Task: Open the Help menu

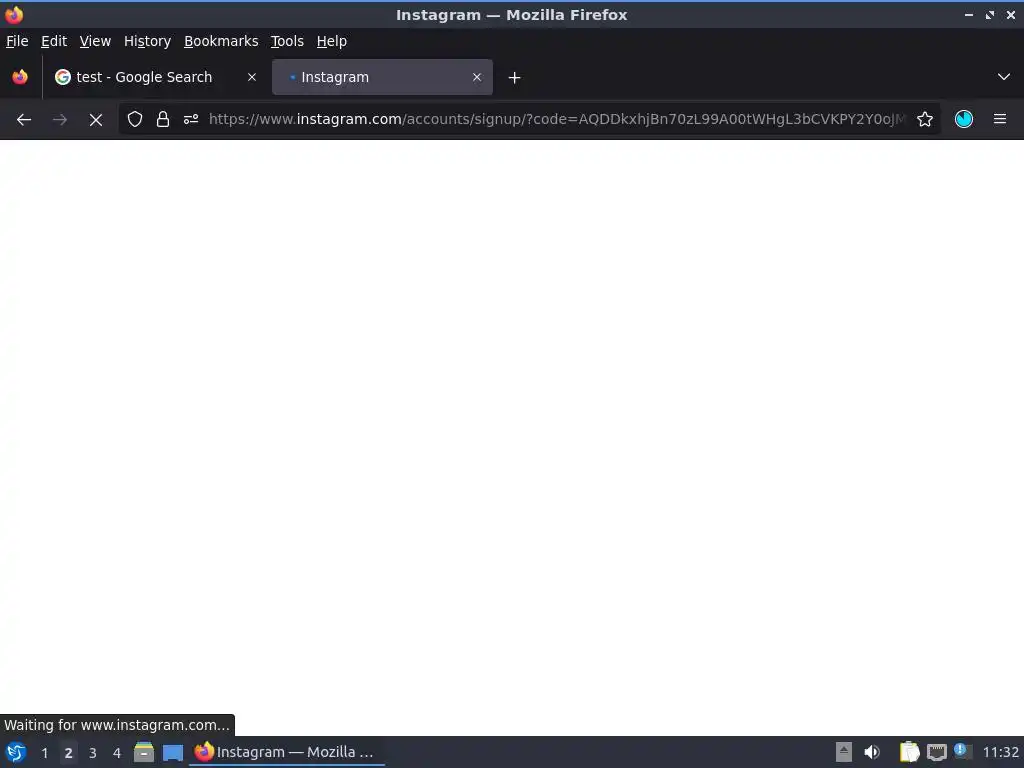Action: [332, 41]
